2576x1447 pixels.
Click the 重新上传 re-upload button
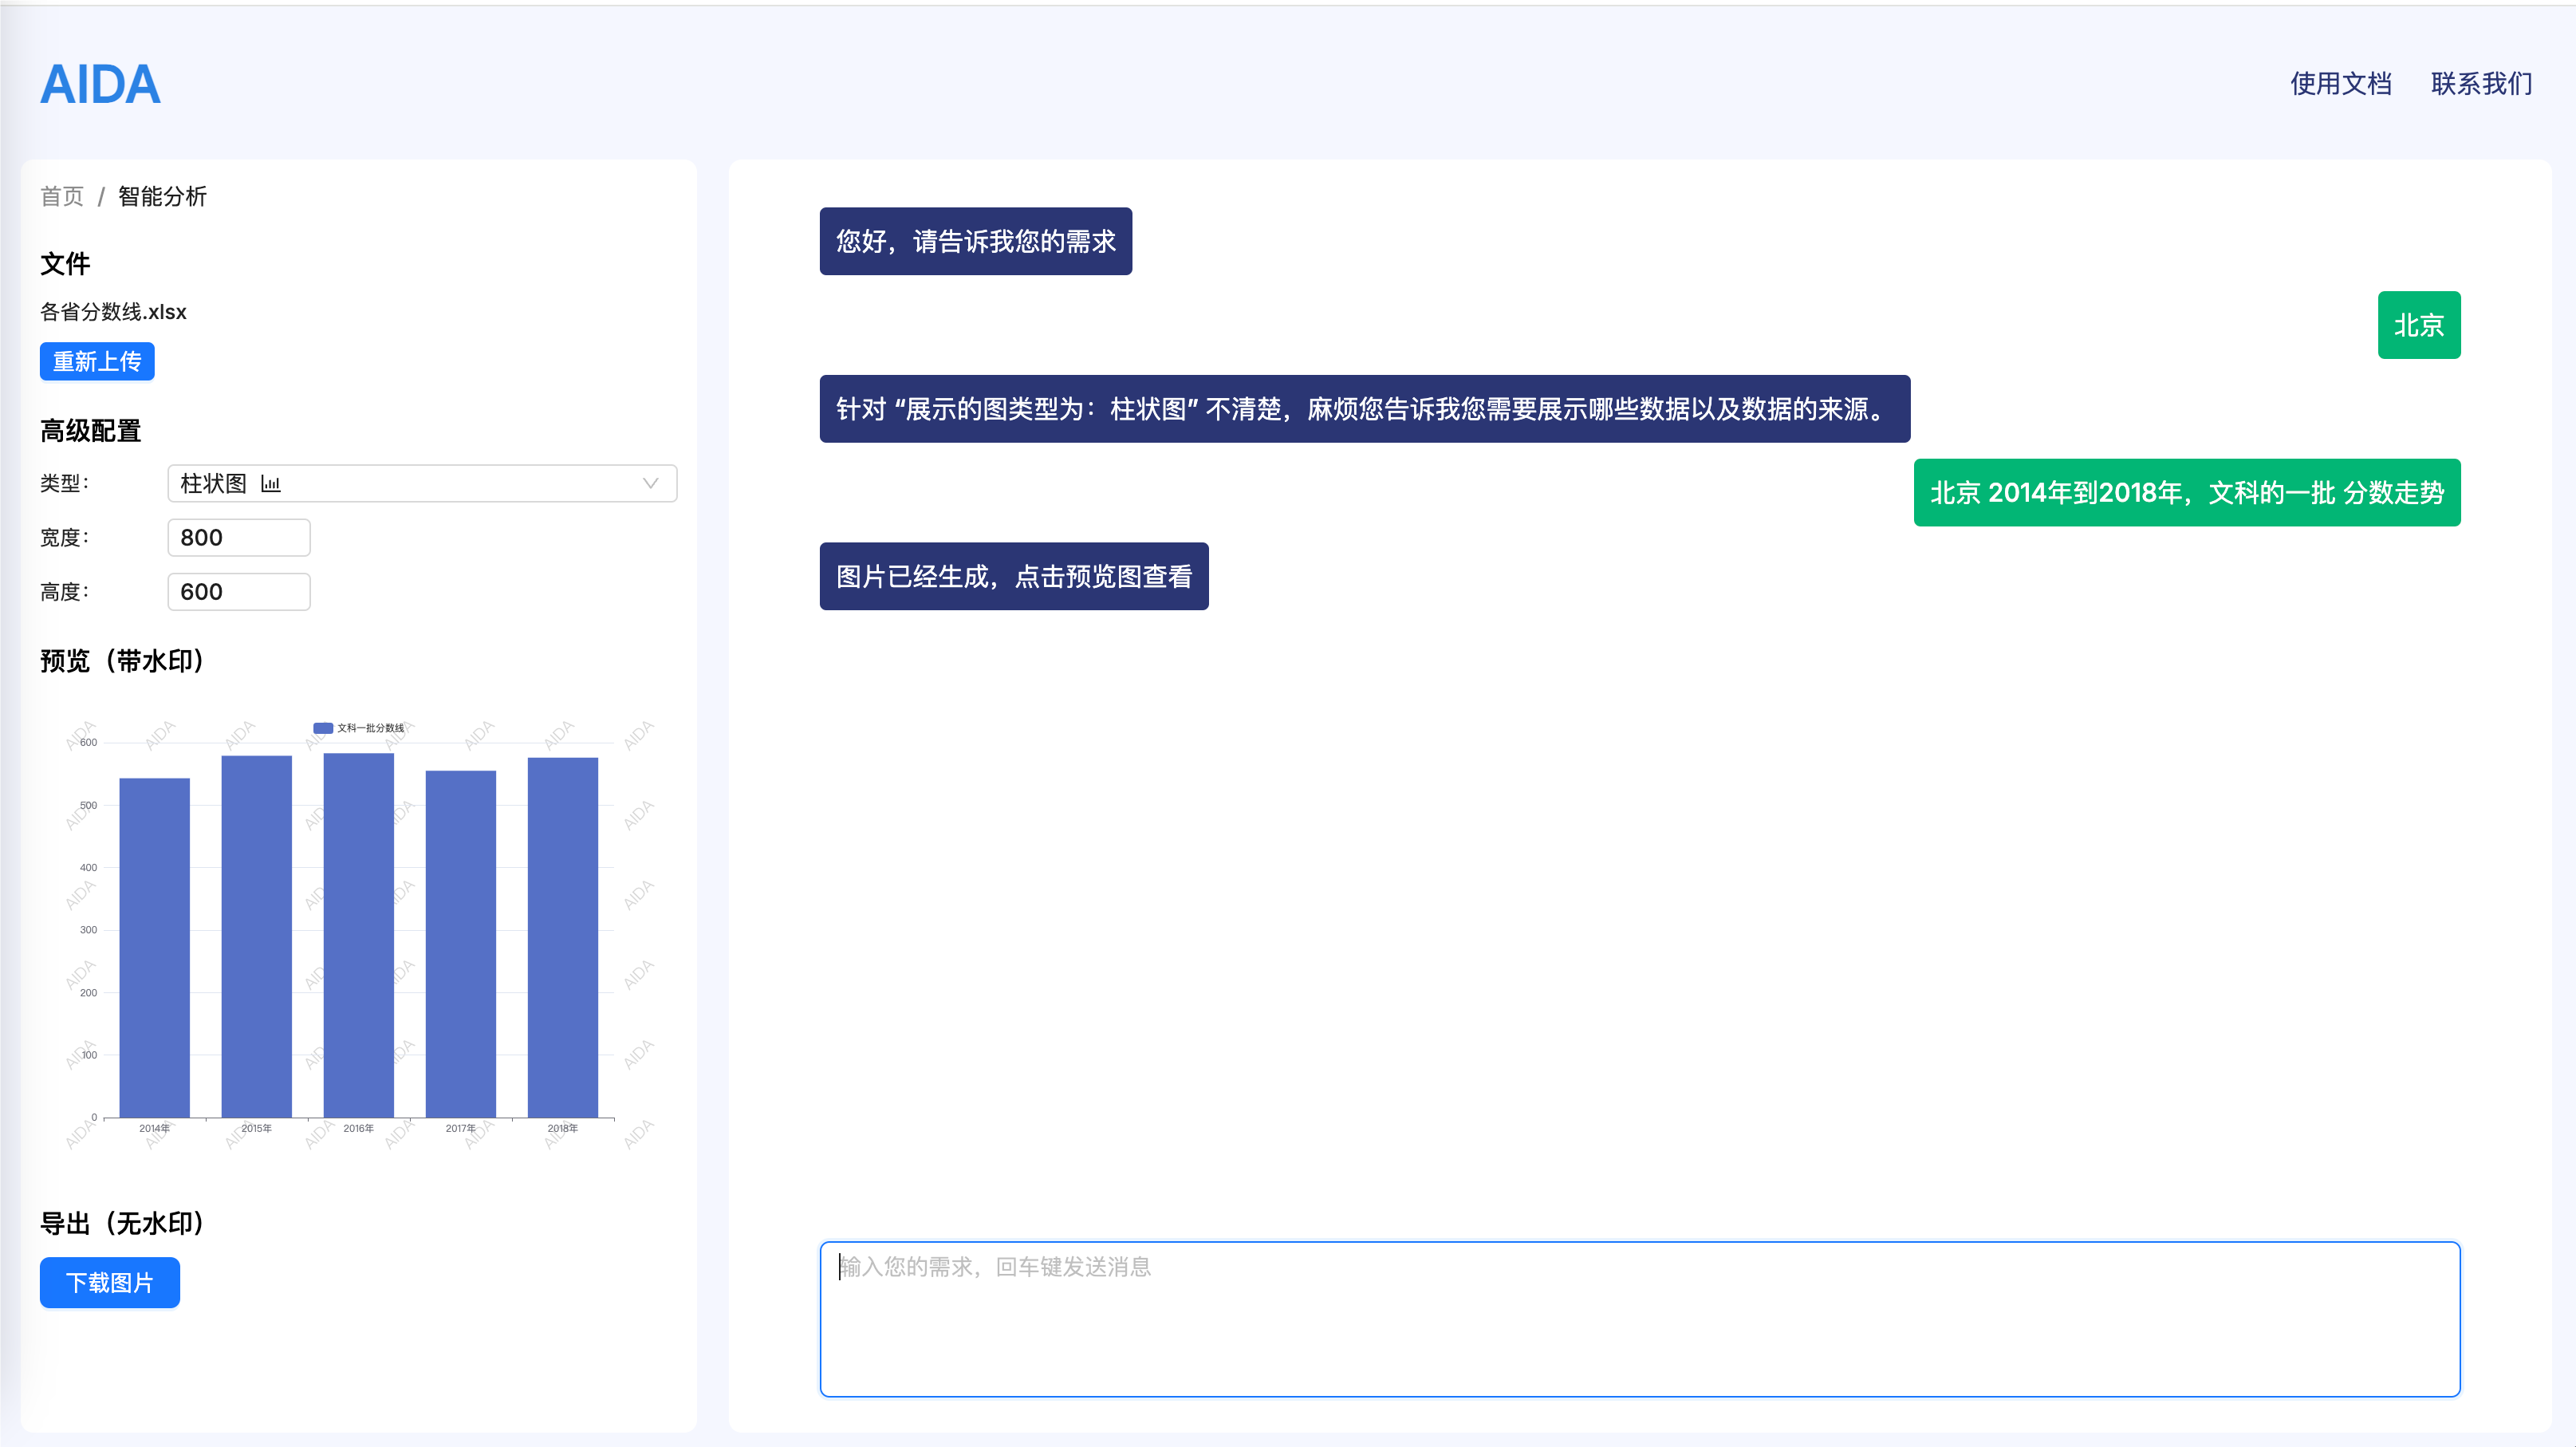[x=96, y=361]
